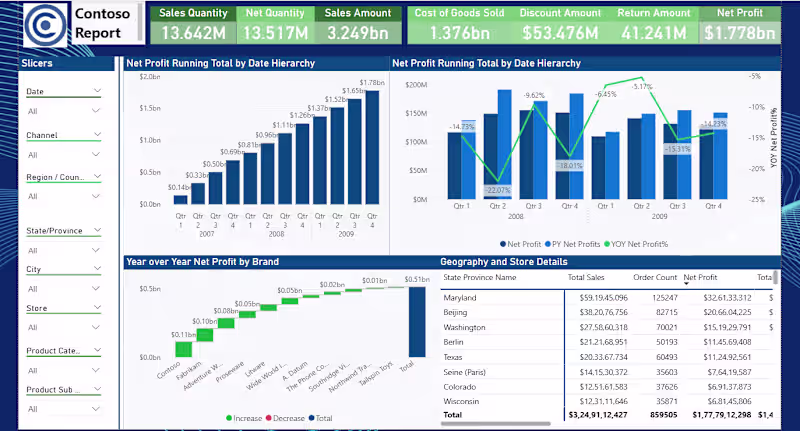Select the Beijing row in the table

point(607,312)
